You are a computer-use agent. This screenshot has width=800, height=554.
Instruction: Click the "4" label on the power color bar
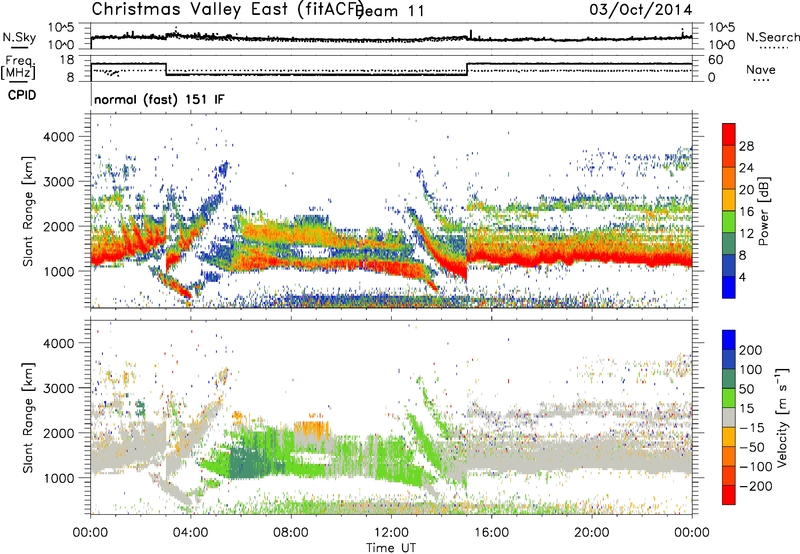coord(743,277)
